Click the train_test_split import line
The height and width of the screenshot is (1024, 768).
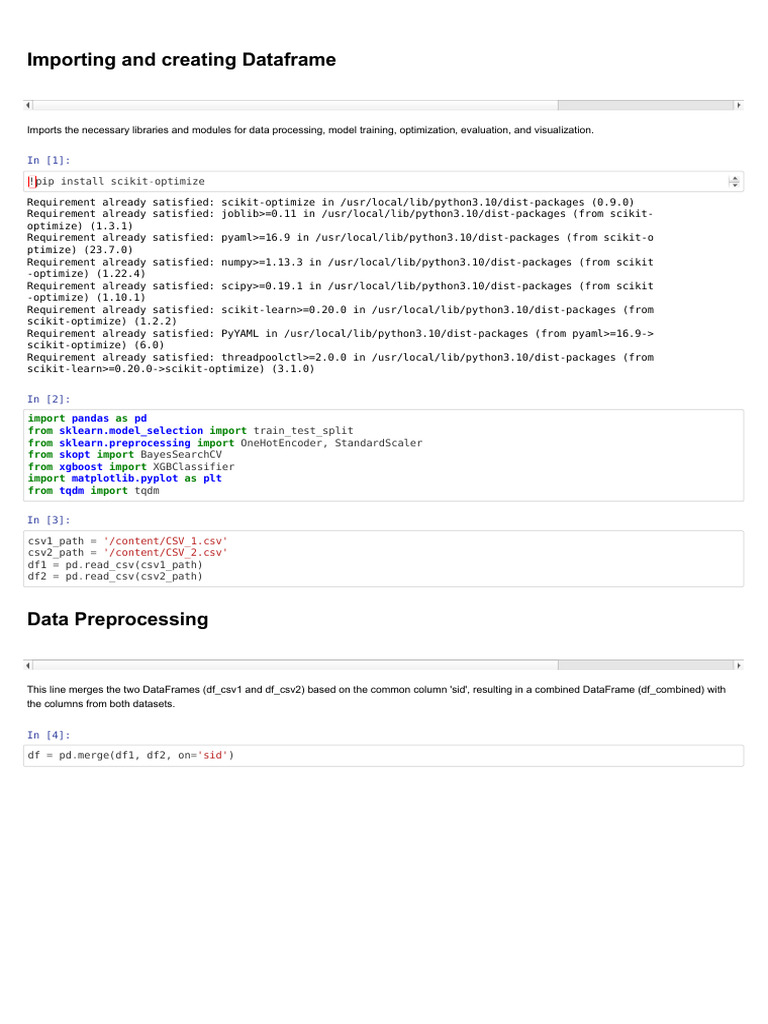[x=190, y=431]
